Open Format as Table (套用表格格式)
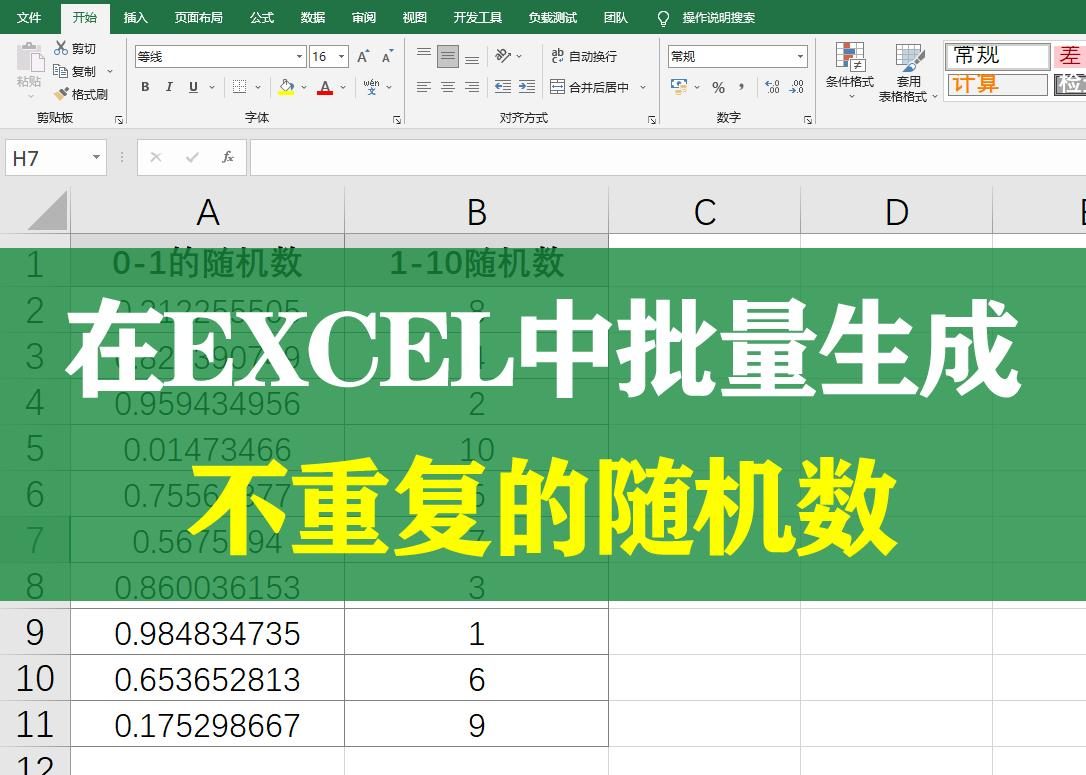 [x=907, y=72]
